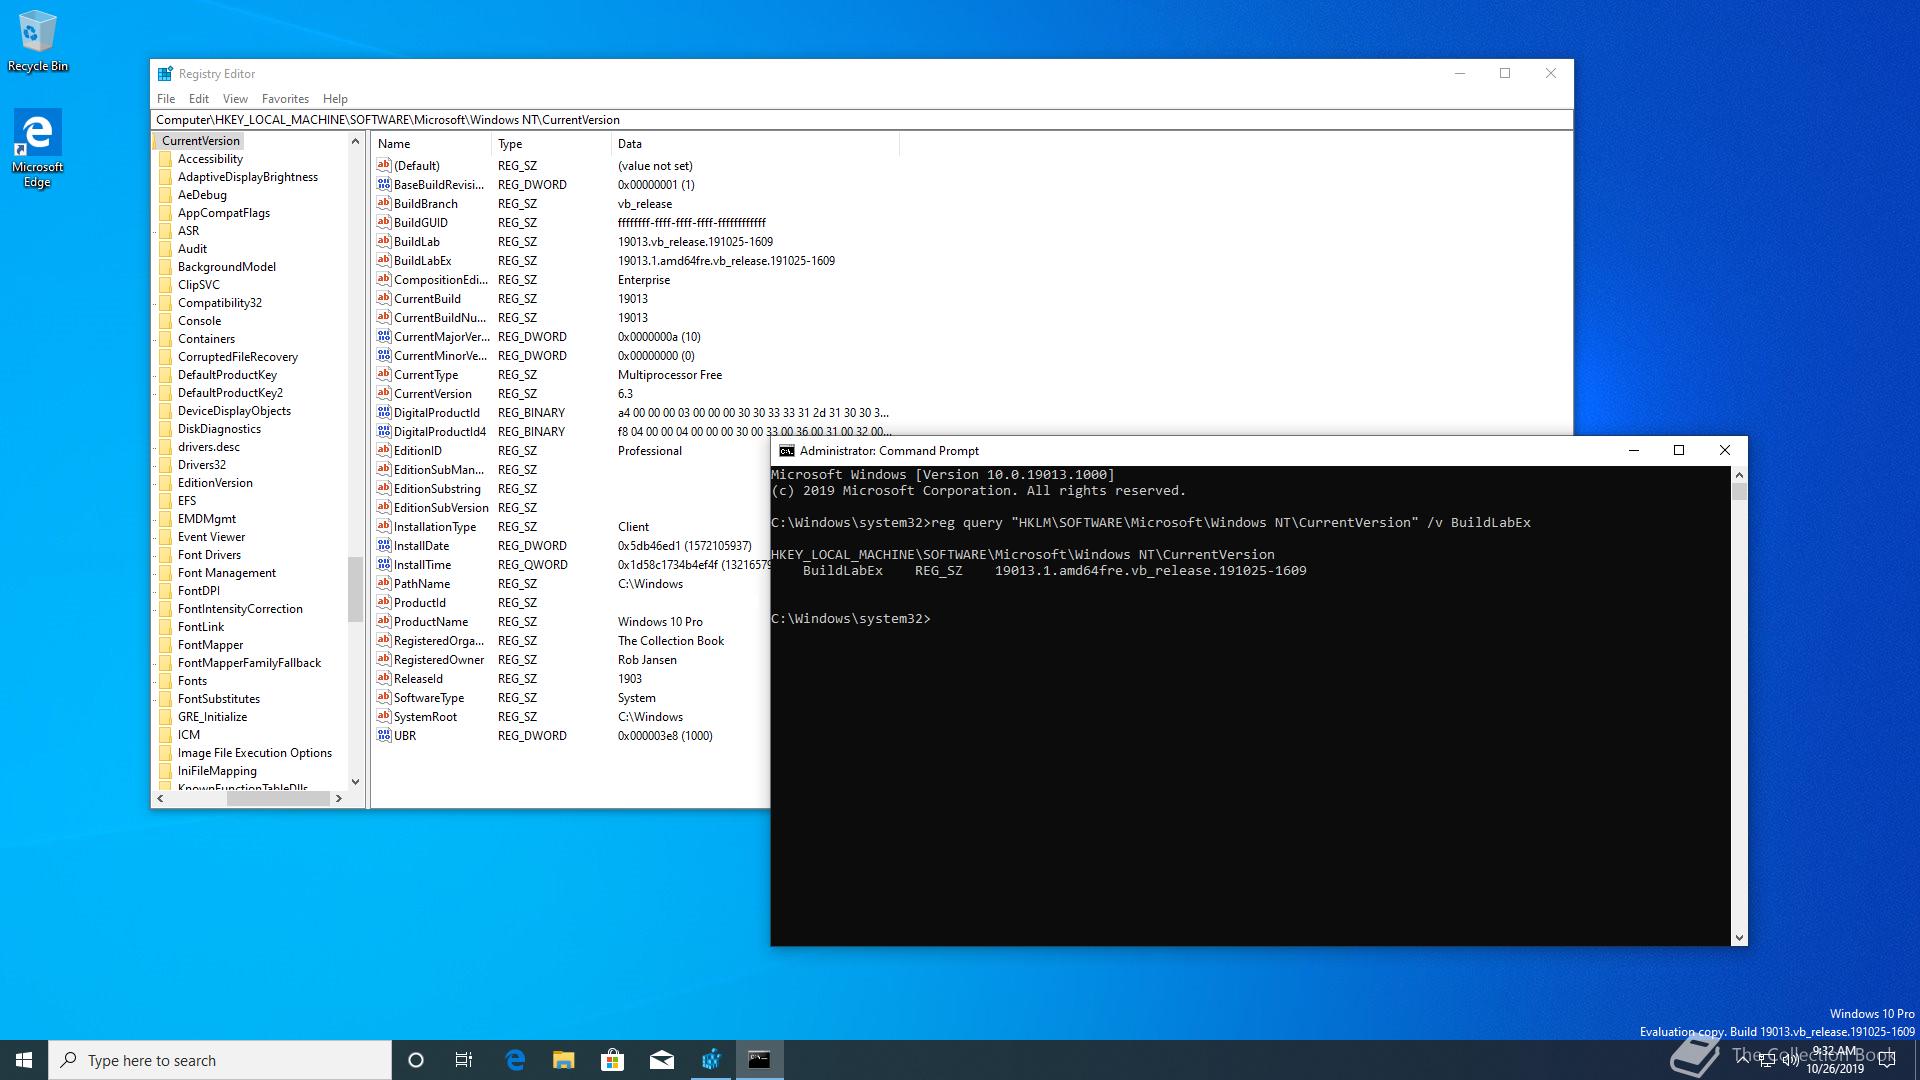1920x1080 pixels.
Task: Open the Help menu in Registry Editor
Action: pos(335,99)
